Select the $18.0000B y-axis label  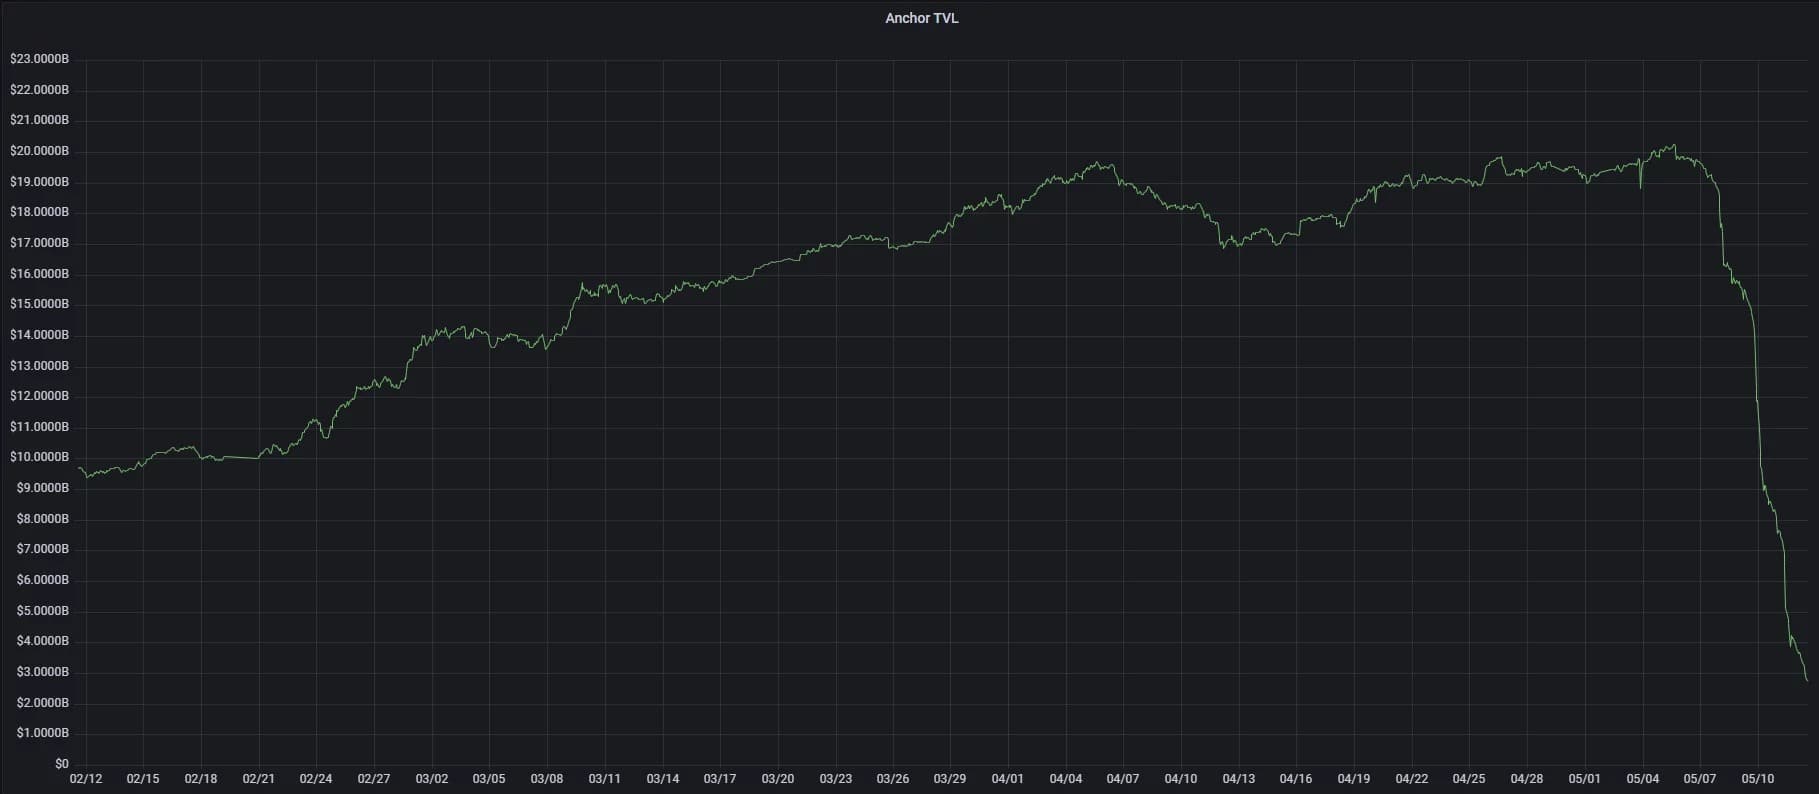click(x=39, y=212)
